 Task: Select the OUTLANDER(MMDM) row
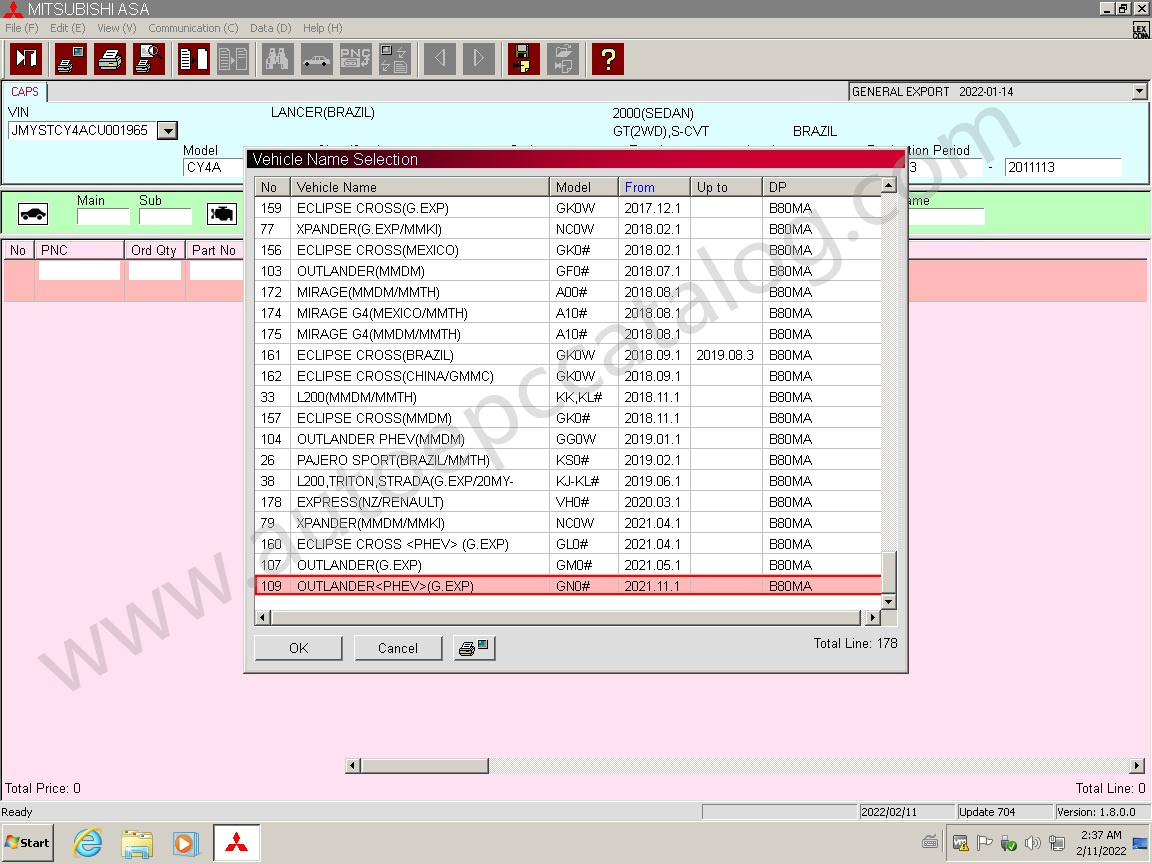(x=568, y=271)
